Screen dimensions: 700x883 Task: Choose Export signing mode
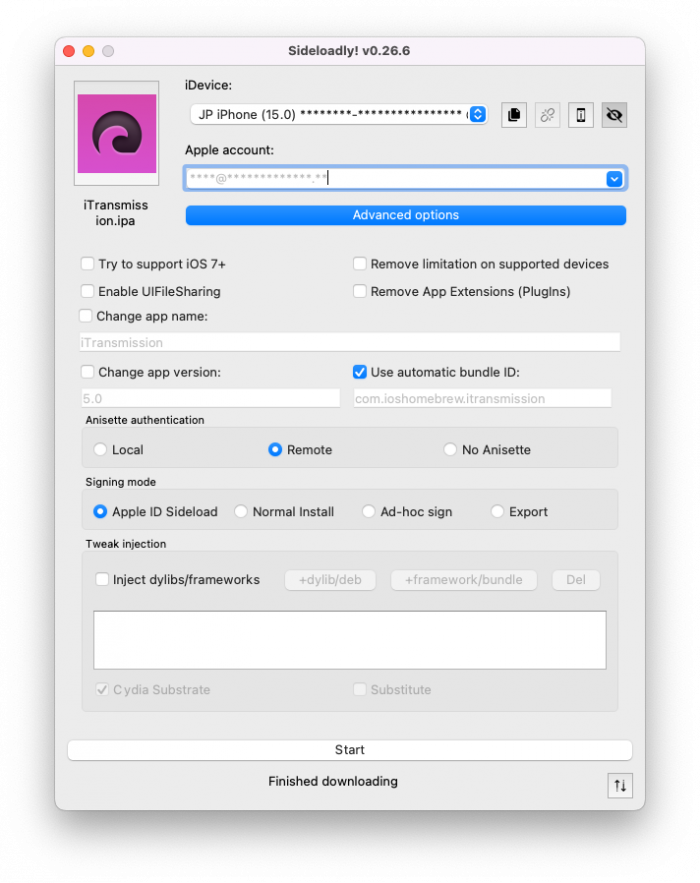tap(497, 511)
